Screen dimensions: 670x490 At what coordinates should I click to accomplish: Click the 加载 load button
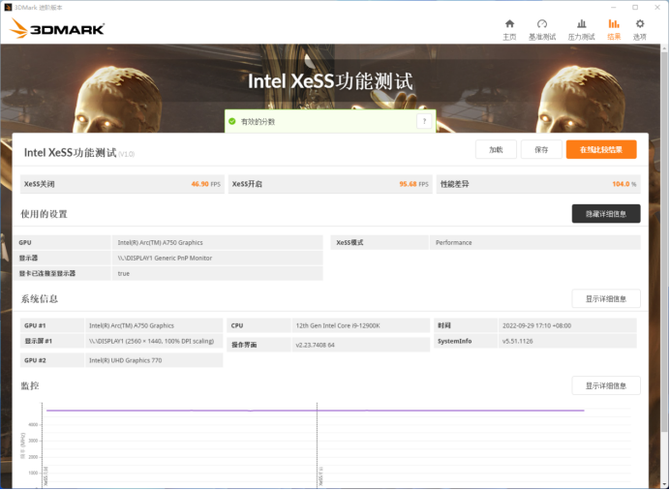pyautogui.click(x=496, y=149)
